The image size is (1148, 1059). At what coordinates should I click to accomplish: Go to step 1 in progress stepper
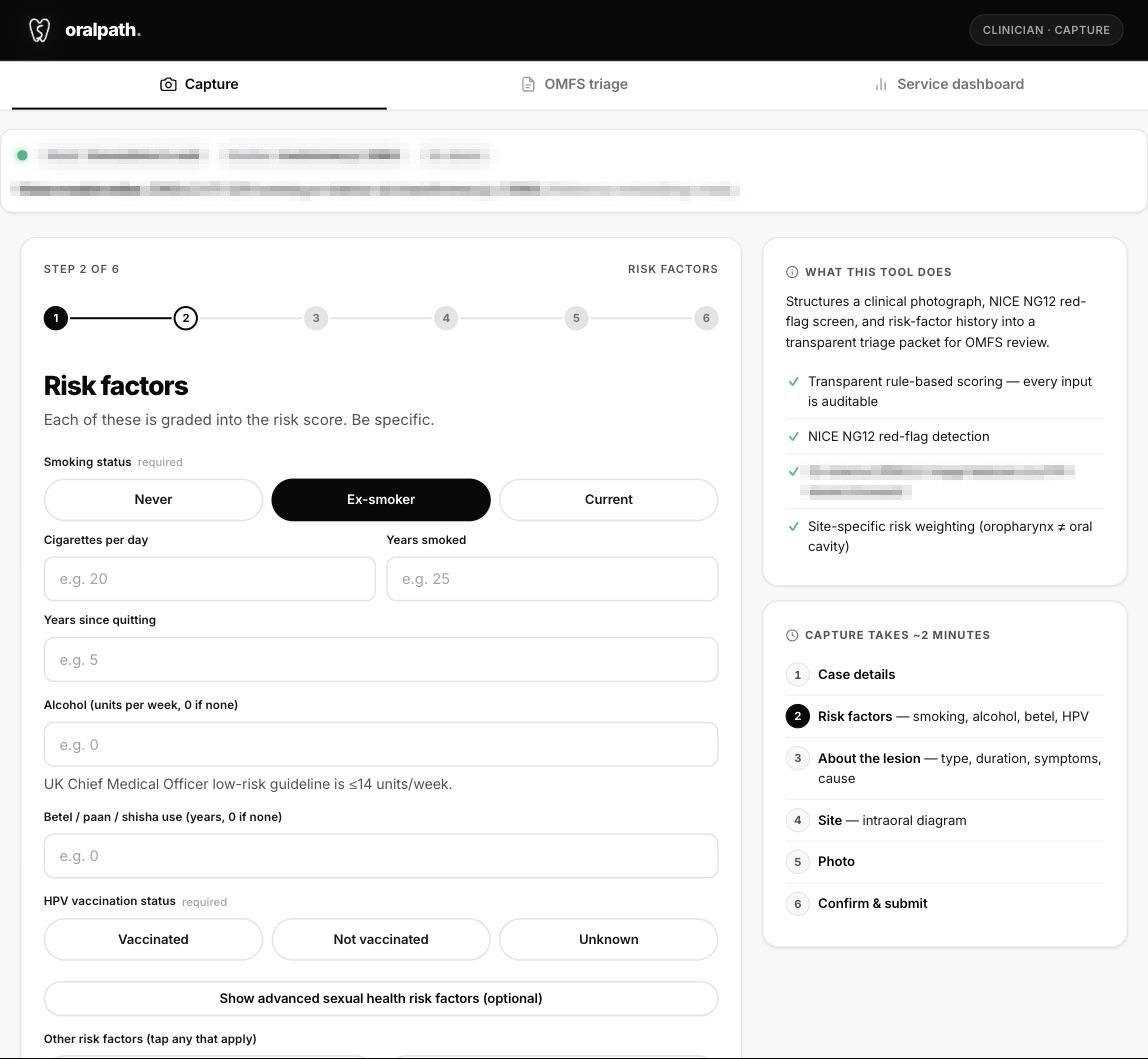click(x=56, y=318)
